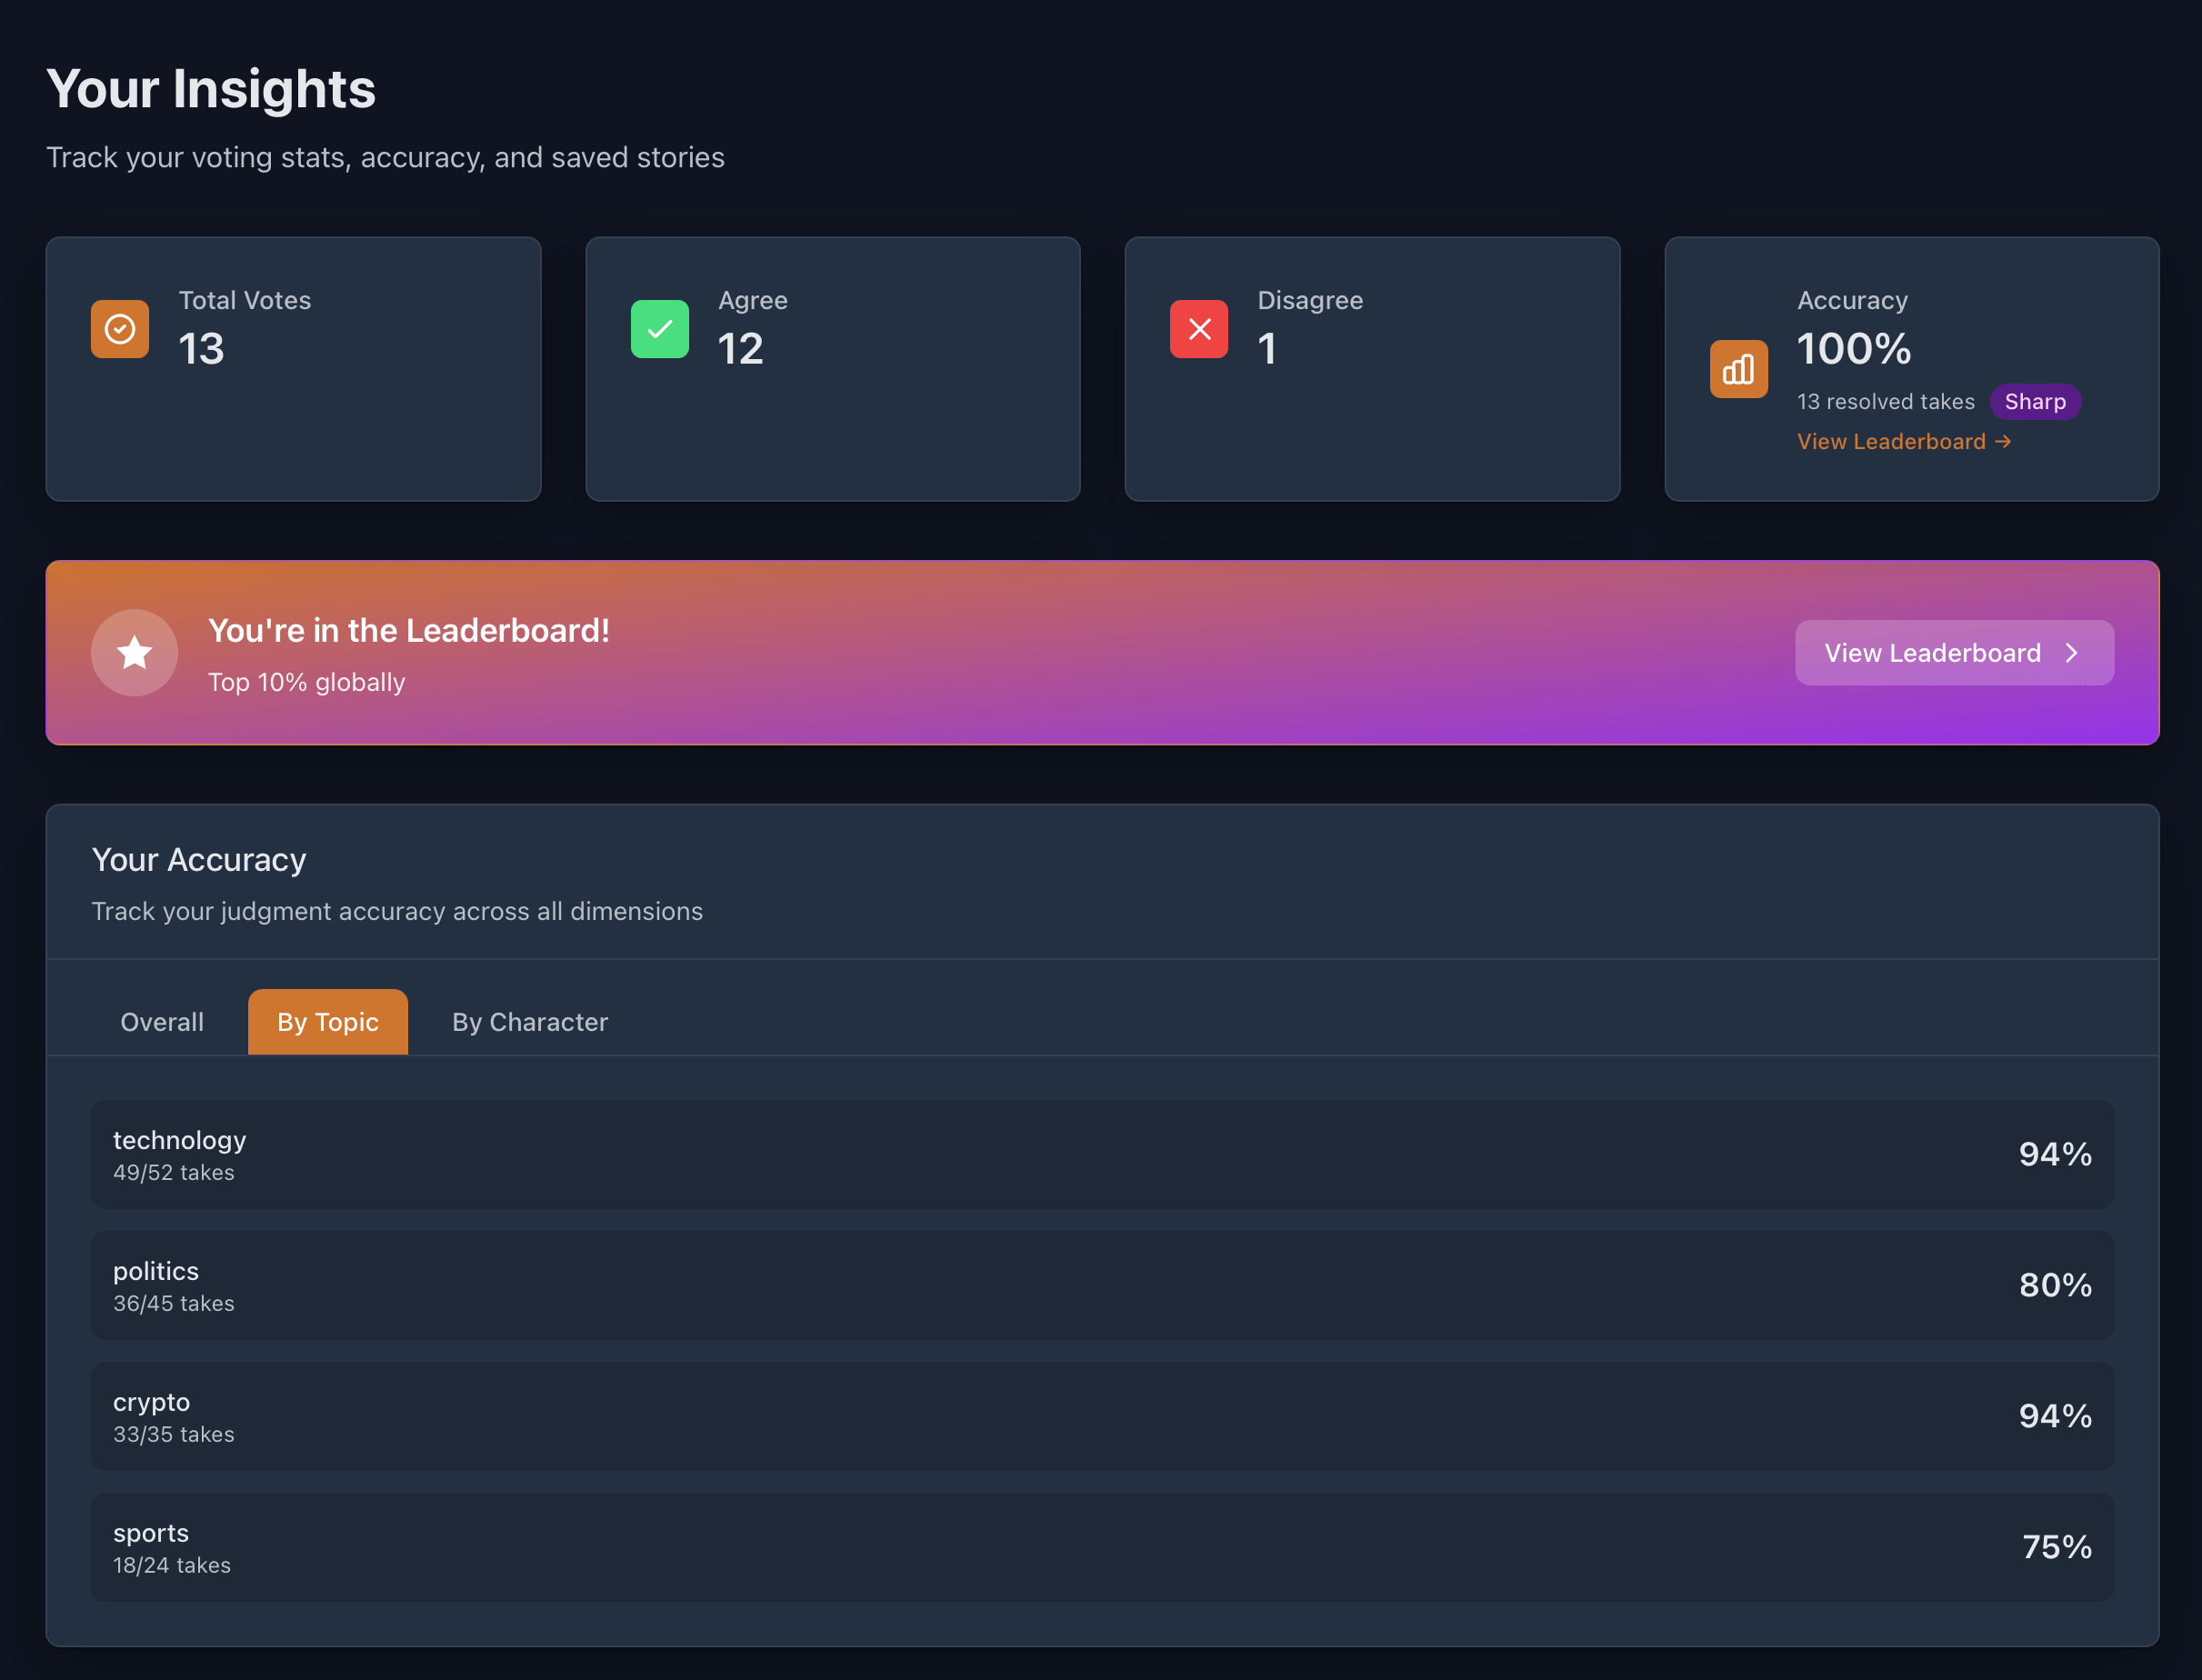Click the orange Accuracy bar chart icon
The width and height of the screenshot is (2202, 1680).
1738,369
